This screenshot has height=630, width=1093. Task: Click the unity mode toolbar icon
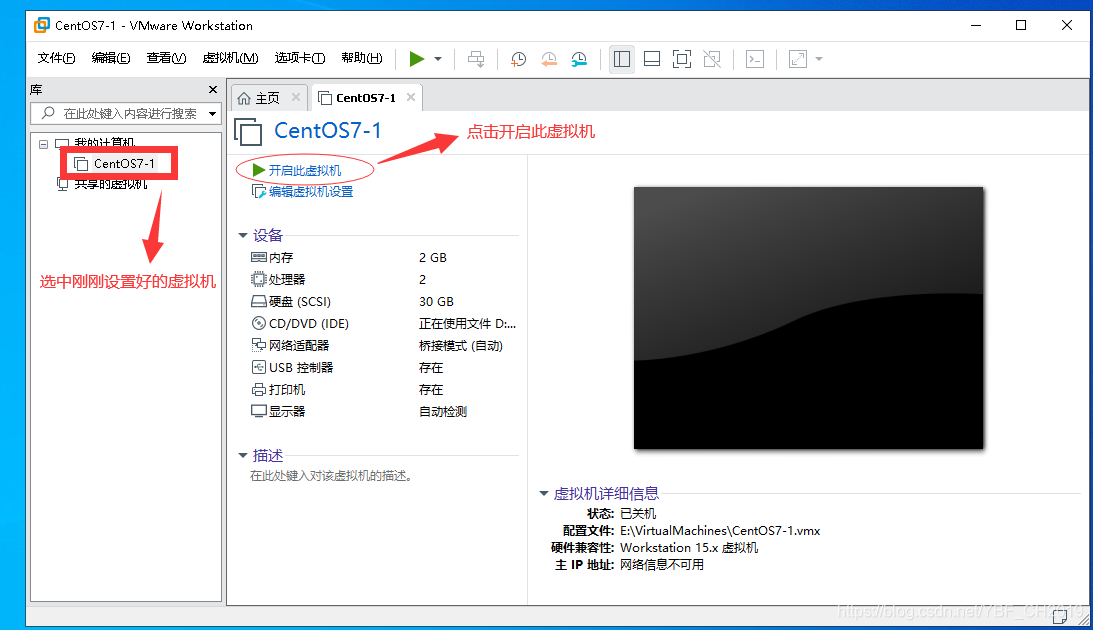[x=712, y=59]
